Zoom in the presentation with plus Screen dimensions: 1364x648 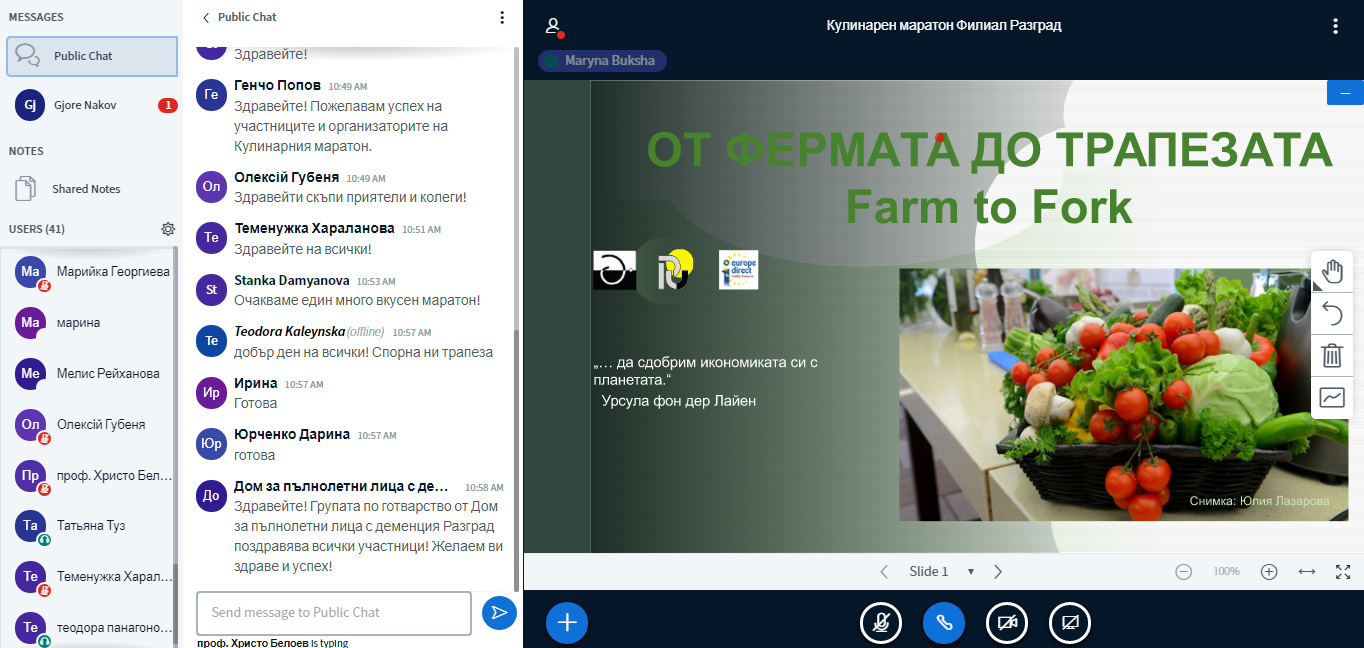coord(1269,572)
